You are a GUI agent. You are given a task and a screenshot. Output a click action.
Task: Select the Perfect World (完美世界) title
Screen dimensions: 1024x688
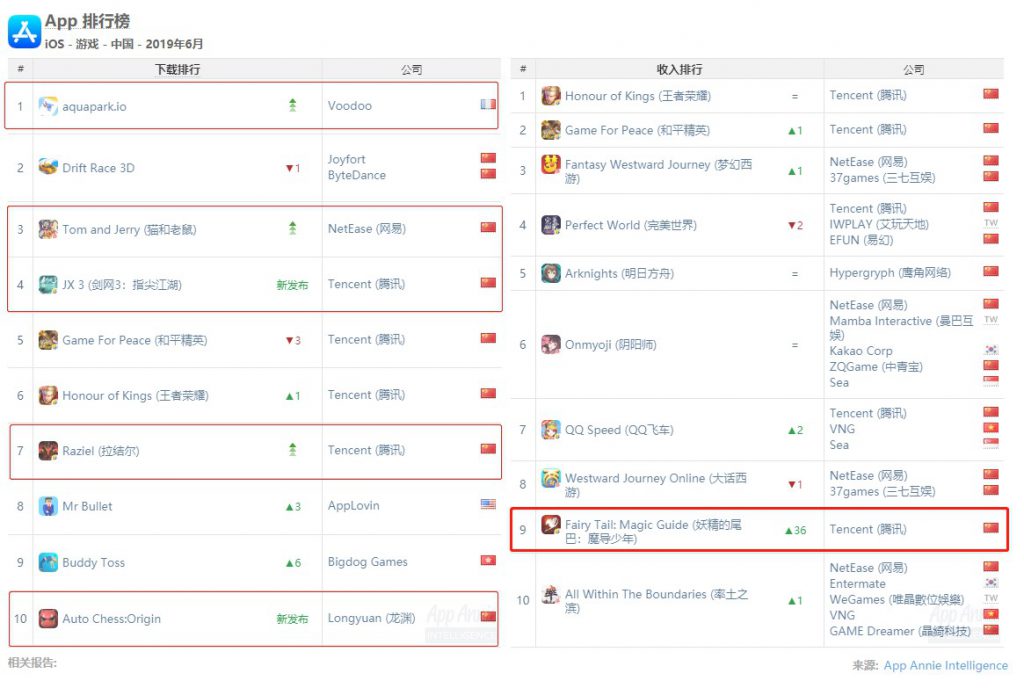(x=631, y=225)
